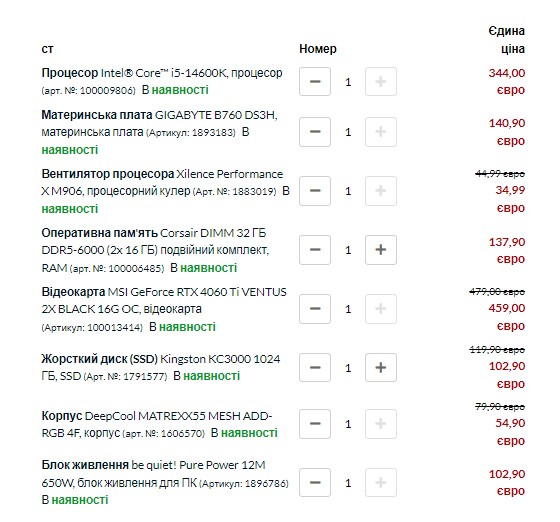The height and width of the screenshot is (522, 560).
Task: Click plus button for Xilence cooler row
Action: pos(380,191)
